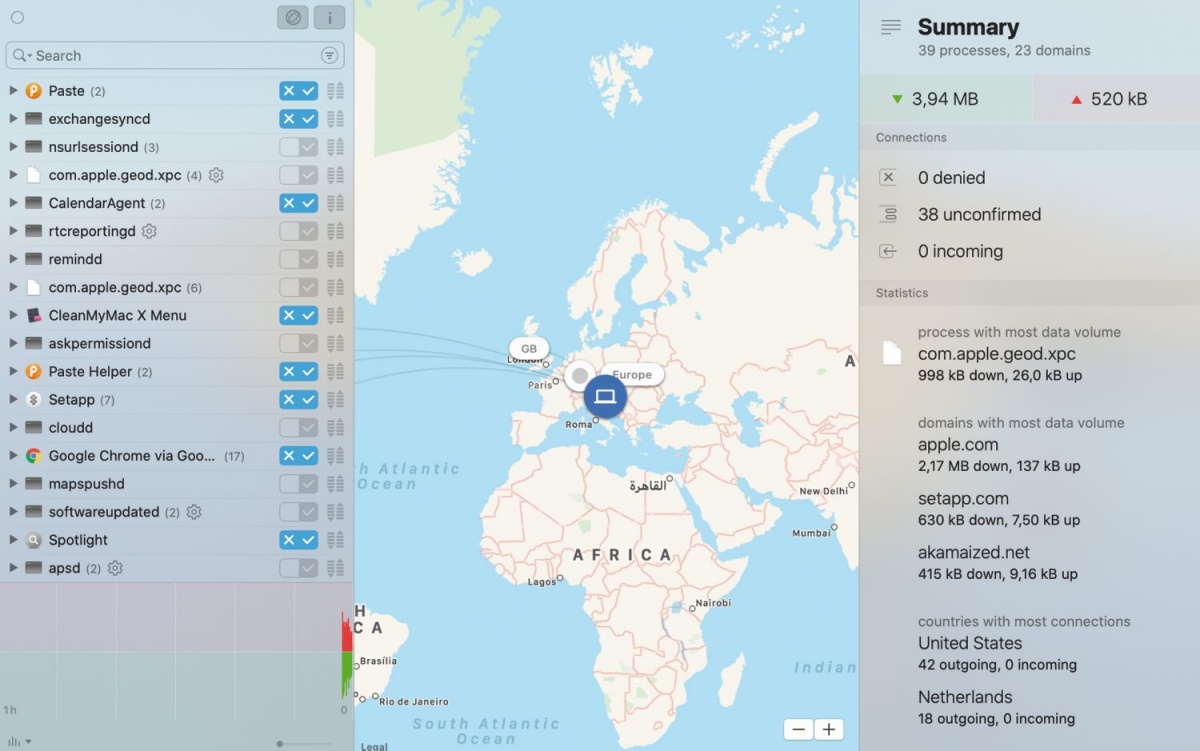Open gear options for softwareupdated
The image size is (1200, 751).
(x=194, y=512)
